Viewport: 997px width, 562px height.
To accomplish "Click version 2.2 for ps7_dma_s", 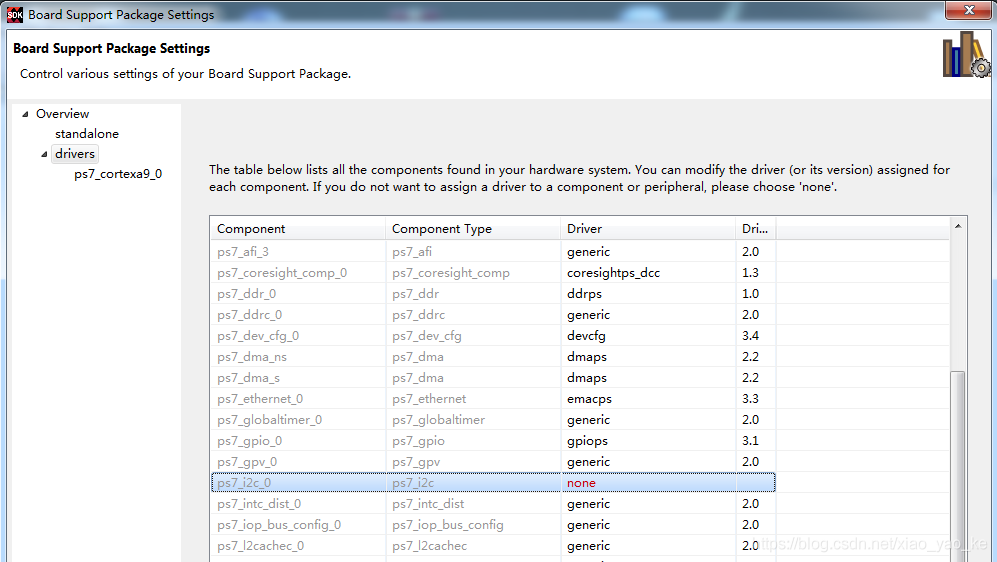I will click(x=755, y=378).
